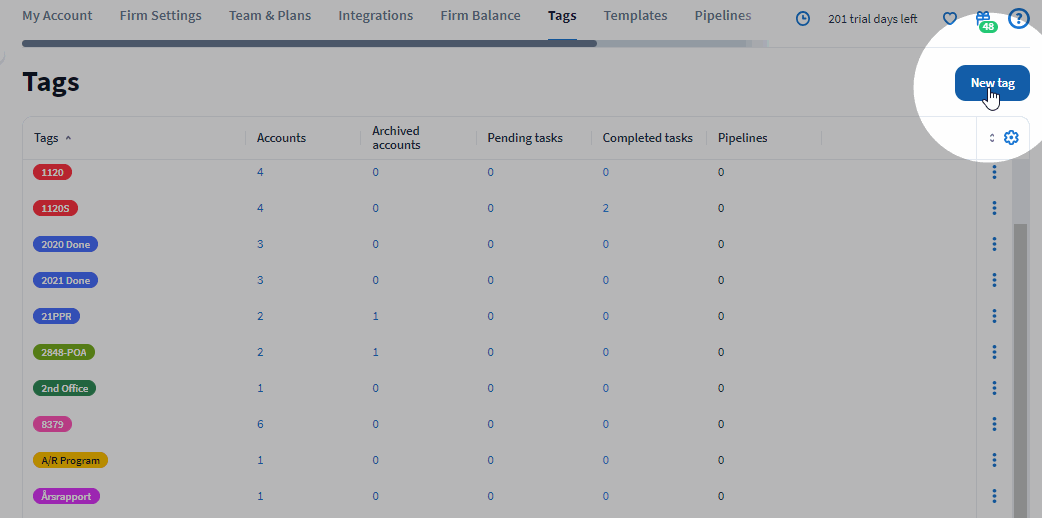Click the 2nd Office tag badge
The height and width of the screenshot is (518, 1042).
point(64,388)
